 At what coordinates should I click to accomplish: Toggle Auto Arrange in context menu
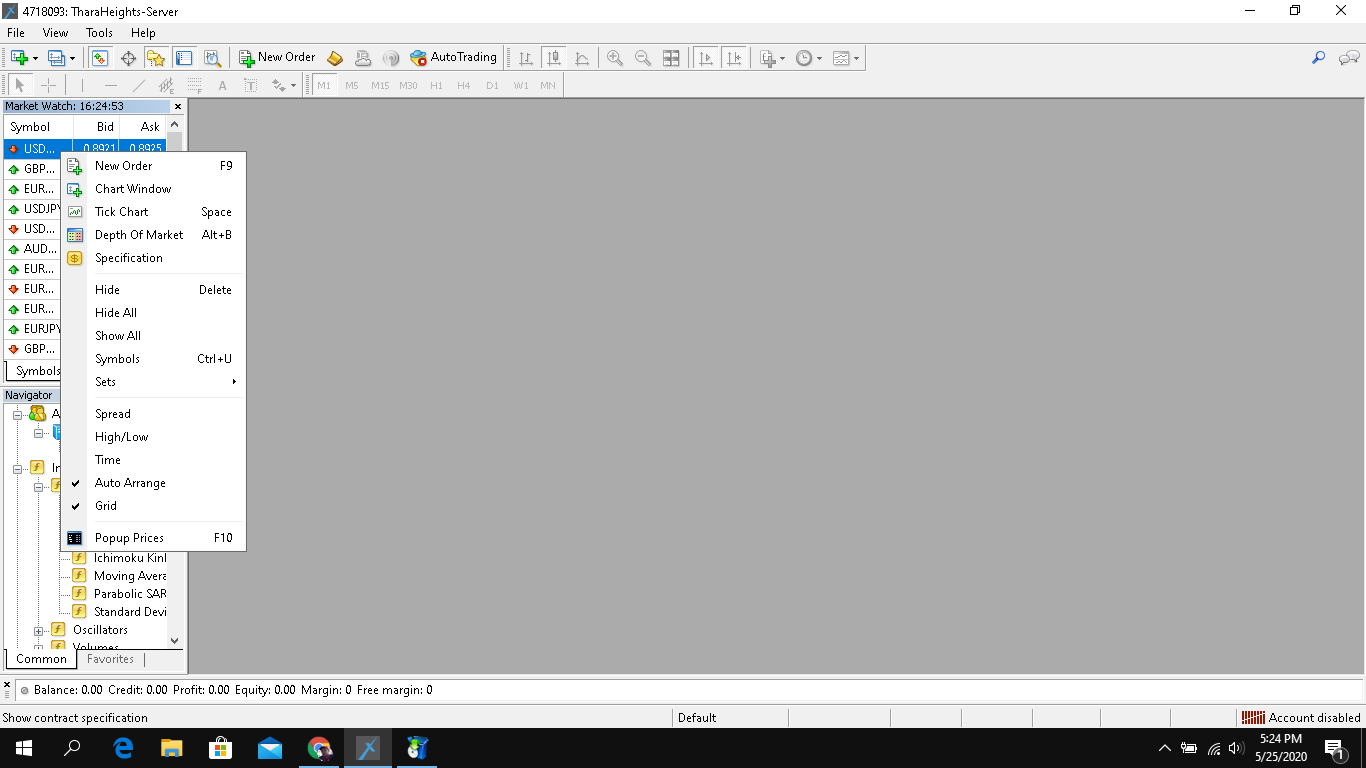(130, 483)
